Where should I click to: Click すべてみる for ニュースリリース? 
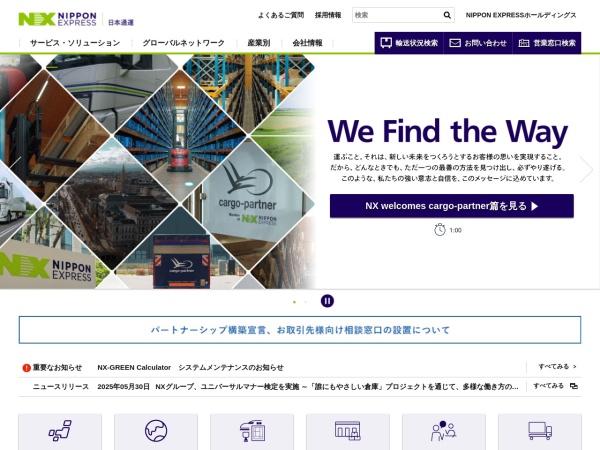(x=555, y=386)
